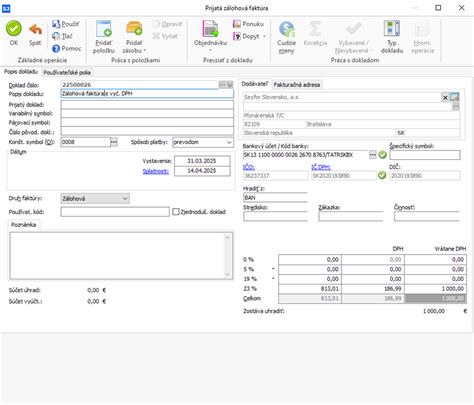
Task: Switch to Používateľské polia tab
Action: [x=67, y=72]
